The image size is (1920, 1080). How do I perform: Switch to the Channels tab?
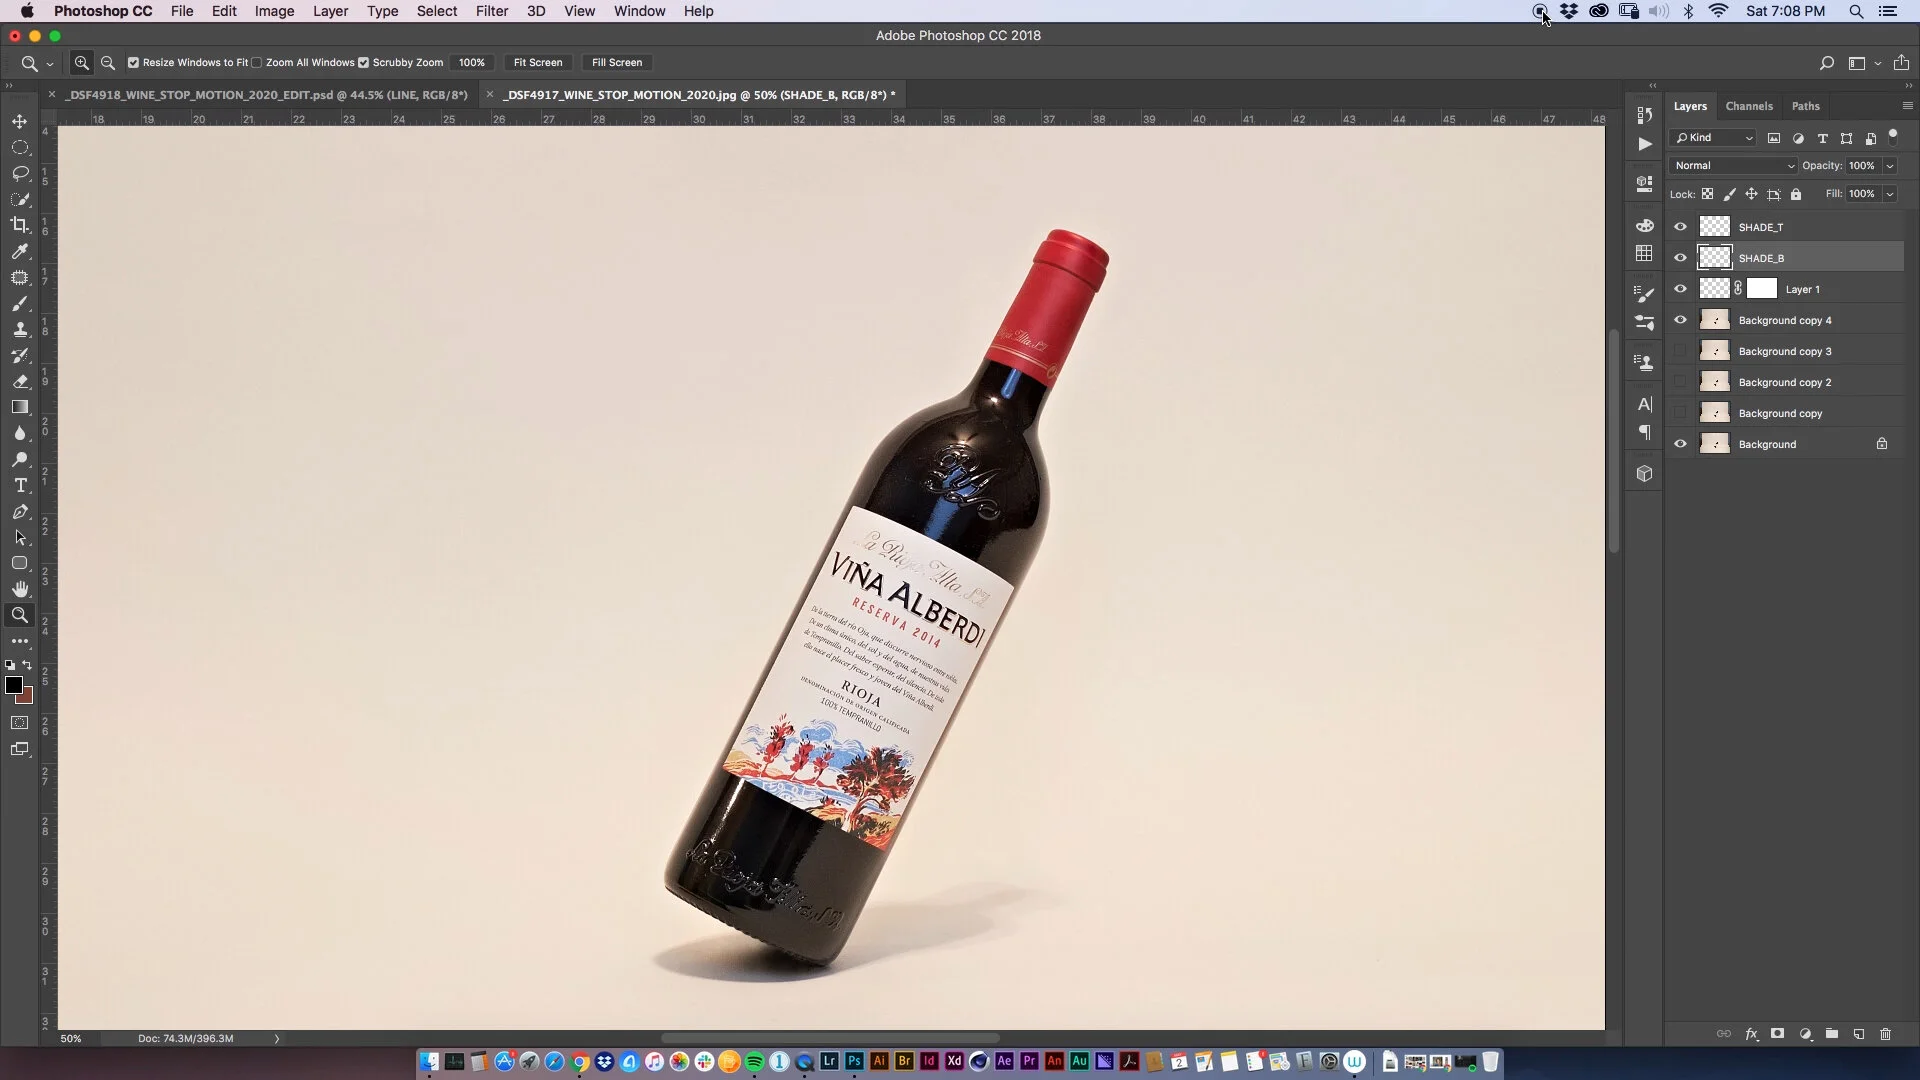[1748, 106]
